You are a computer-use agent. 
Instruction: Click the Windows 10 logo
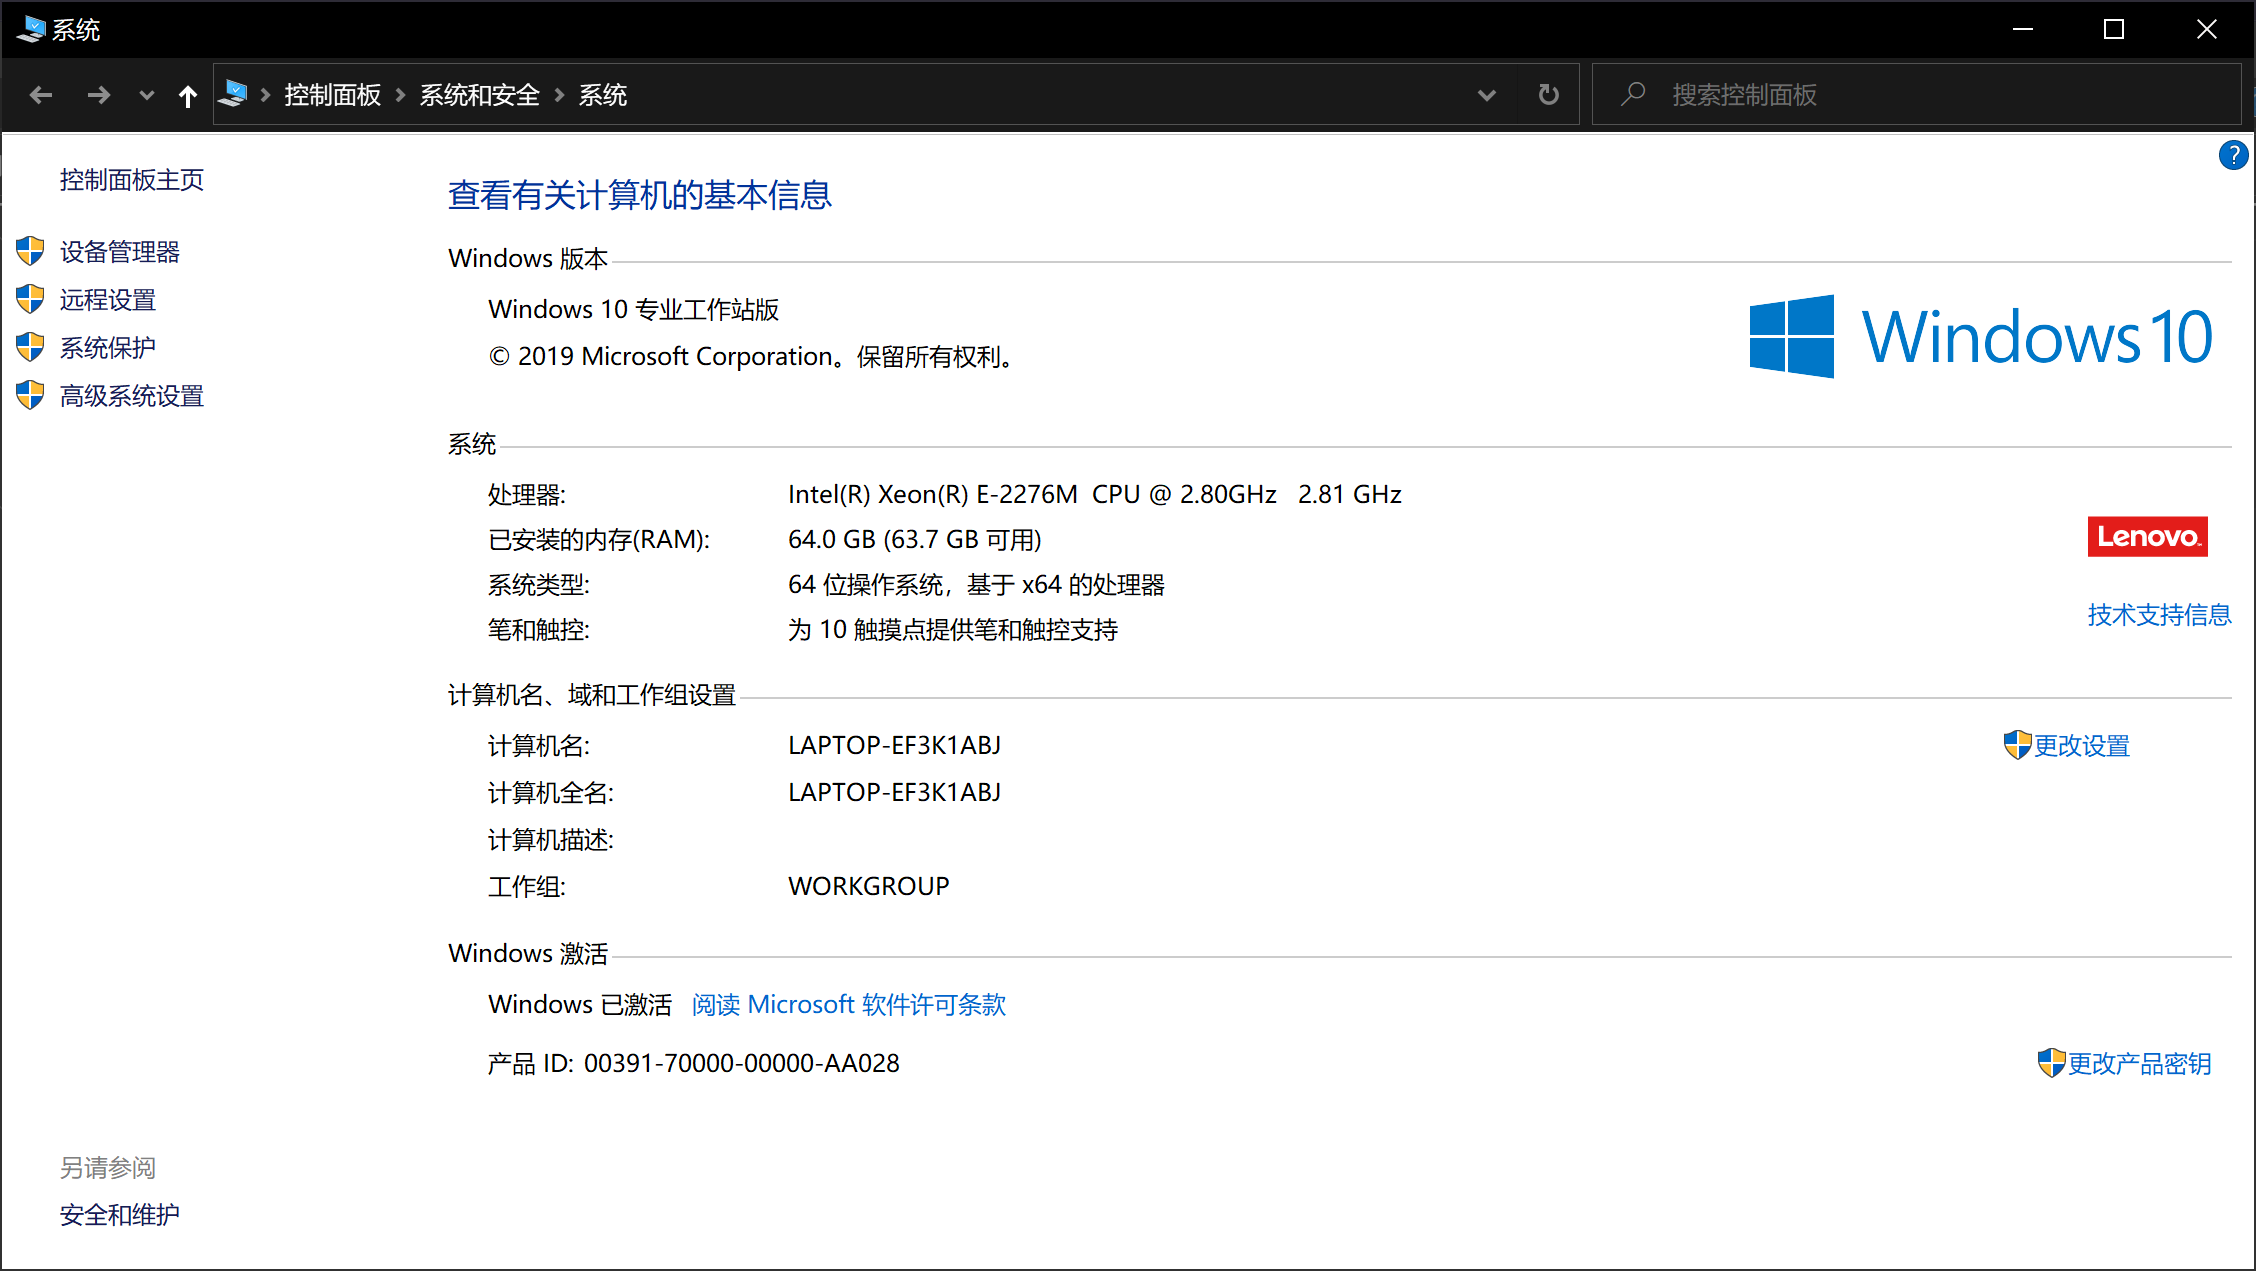(x=1981, y=336)
